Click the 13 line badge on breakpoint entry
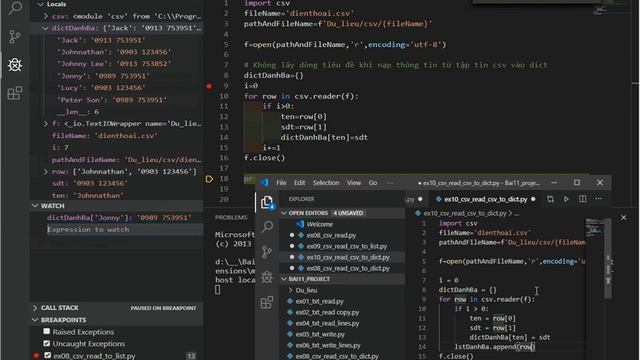 [191, 356]
